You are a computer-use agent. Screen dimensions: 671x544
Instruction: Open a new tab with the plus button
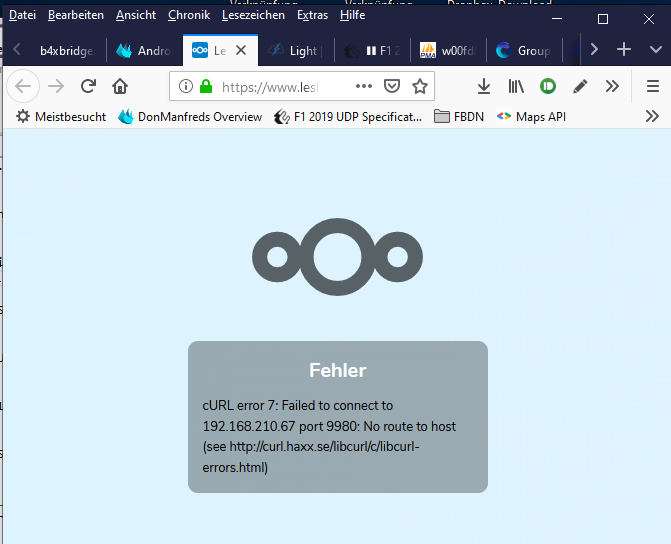coord(623,49)
